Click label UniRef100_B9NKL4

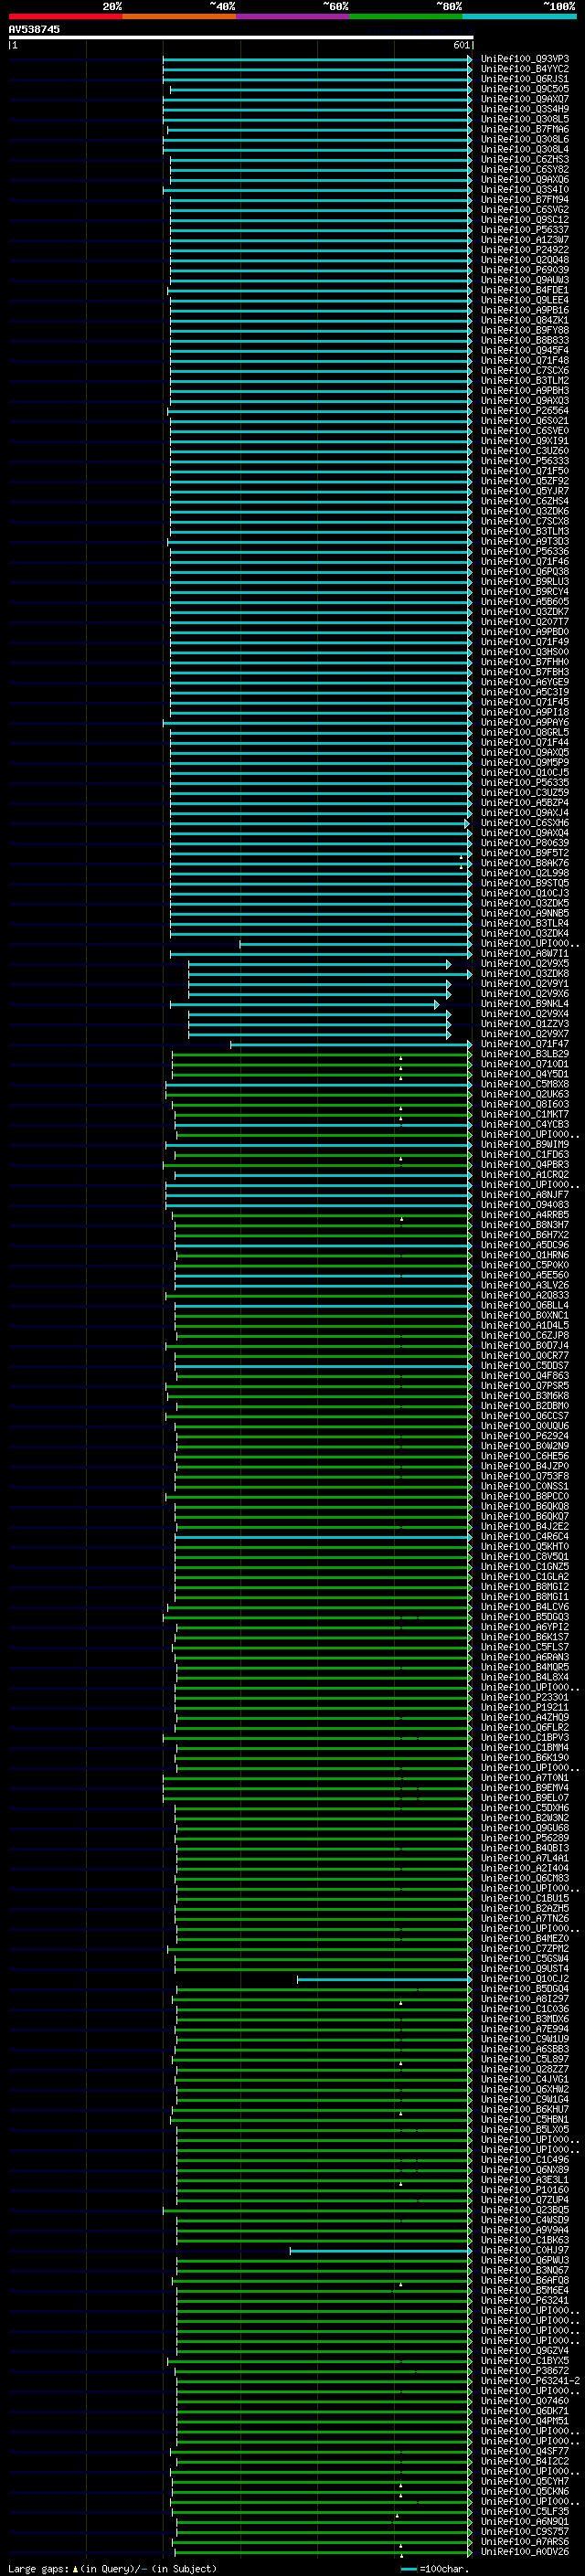(524, 1003)
